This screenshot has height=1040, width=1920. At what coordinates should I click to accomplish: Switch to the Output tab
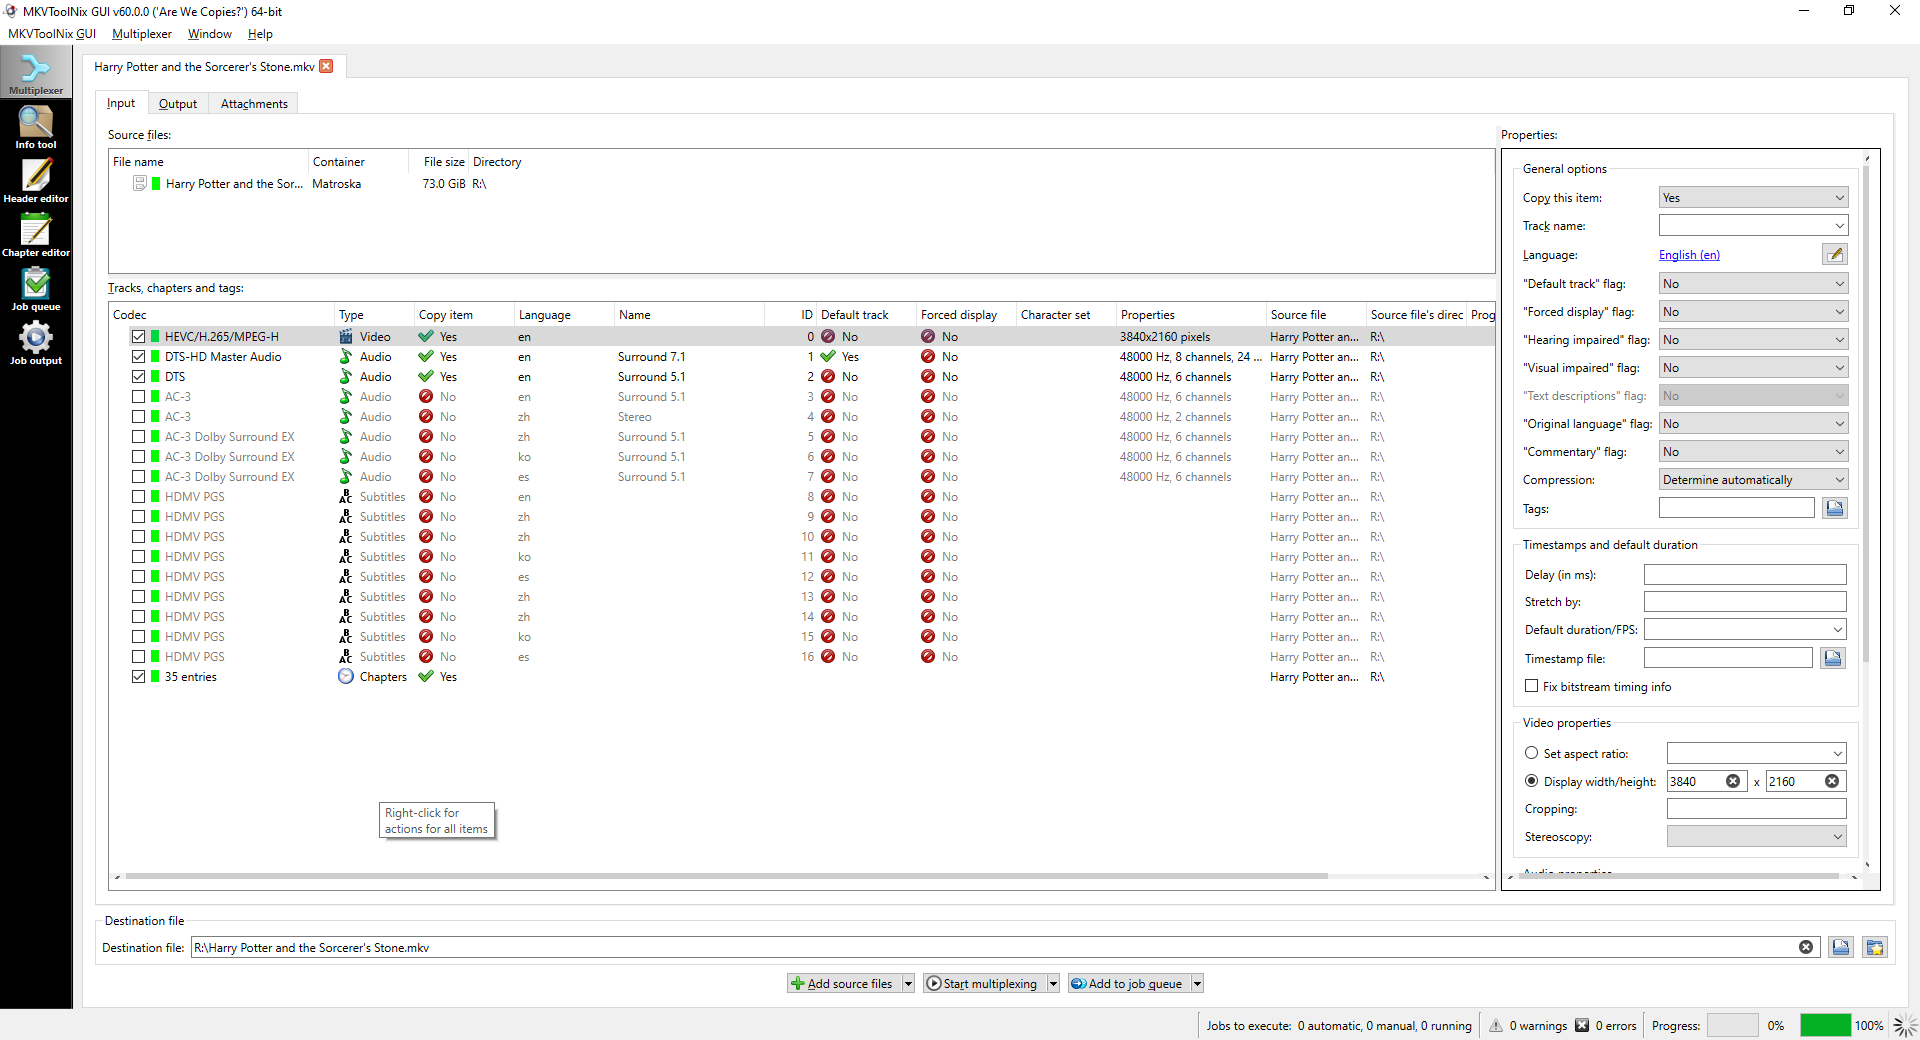coord(178,104)
